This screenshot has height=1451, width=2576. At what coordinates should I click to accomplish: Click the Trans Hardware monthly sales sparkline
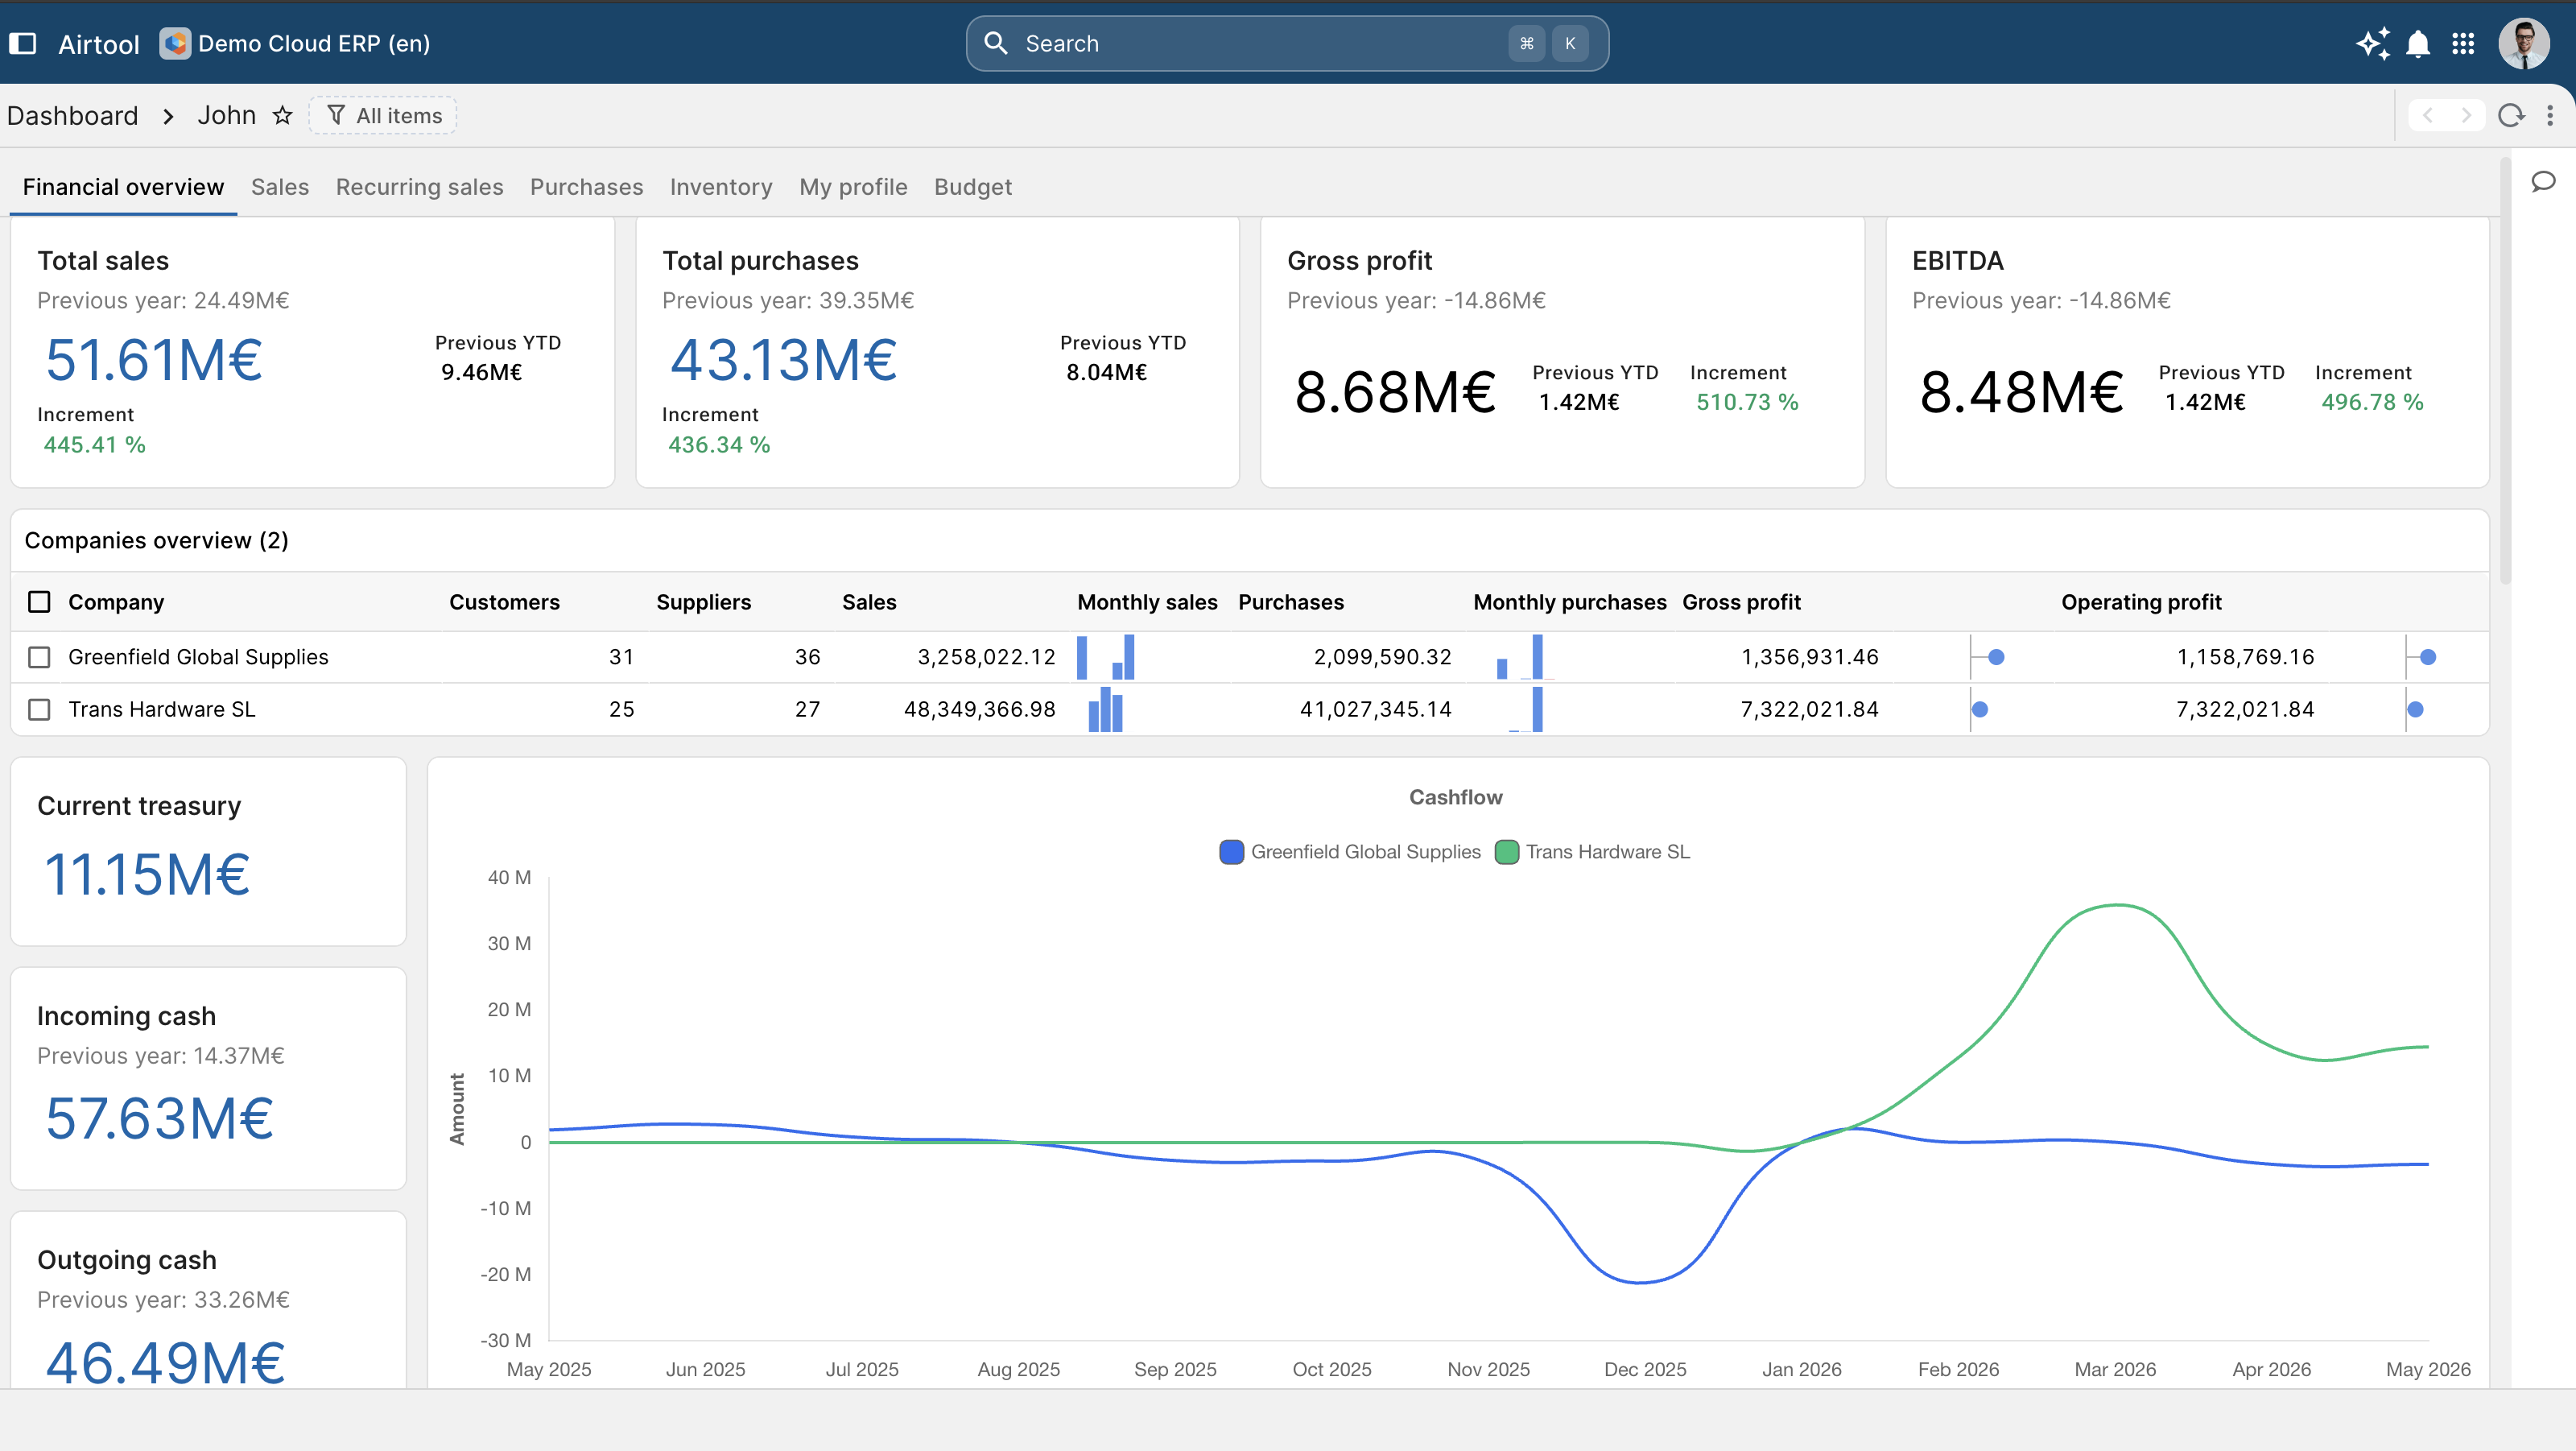(x=1105, y=709)
